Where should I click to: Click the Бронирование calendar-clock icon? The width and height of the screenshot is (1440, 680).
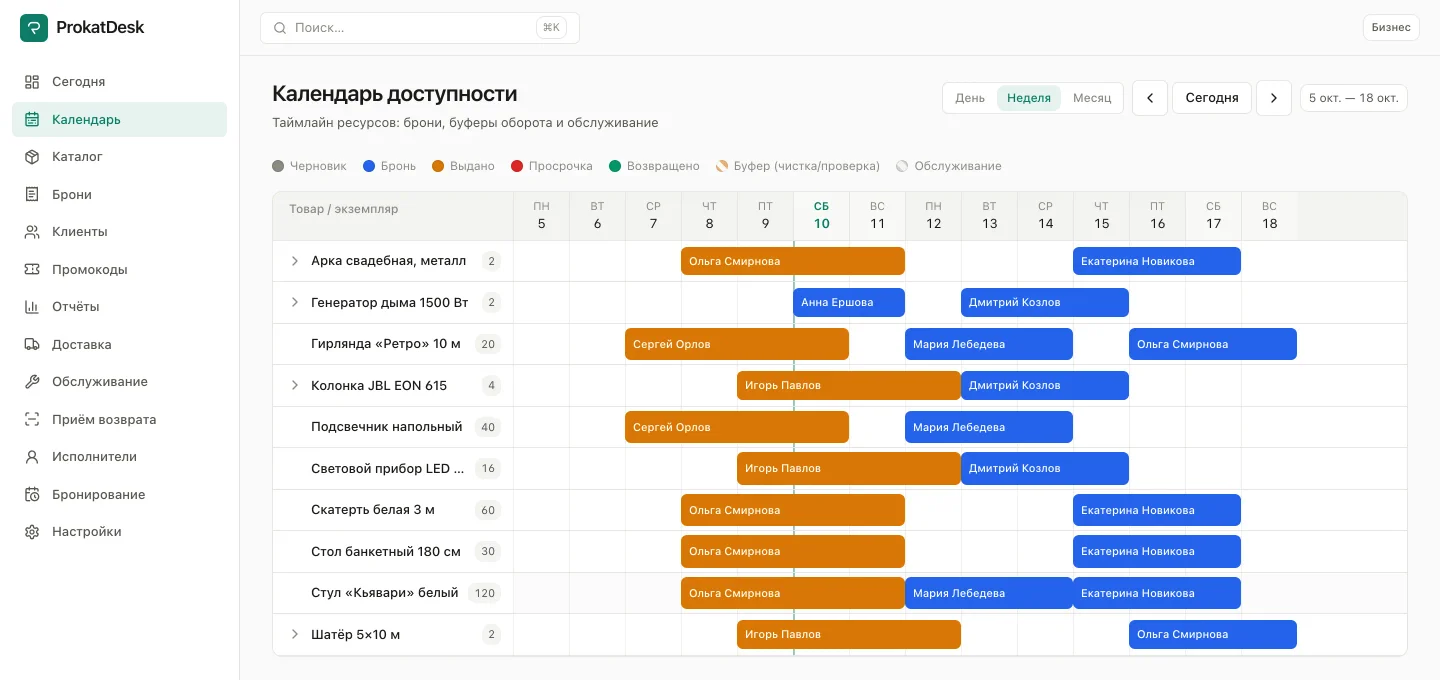pos(32,495)
